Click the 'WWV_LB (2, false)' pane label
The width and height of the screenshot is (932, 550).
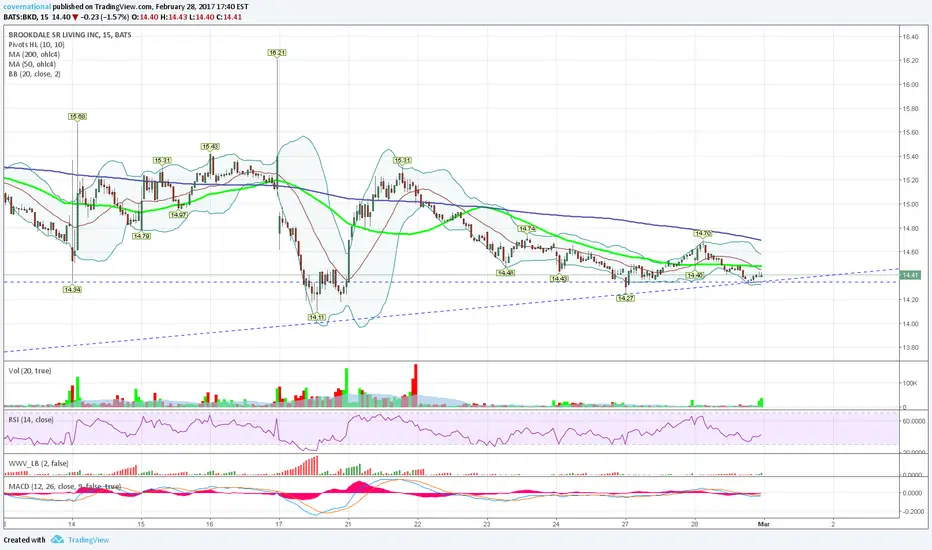(x=38, y=463)
